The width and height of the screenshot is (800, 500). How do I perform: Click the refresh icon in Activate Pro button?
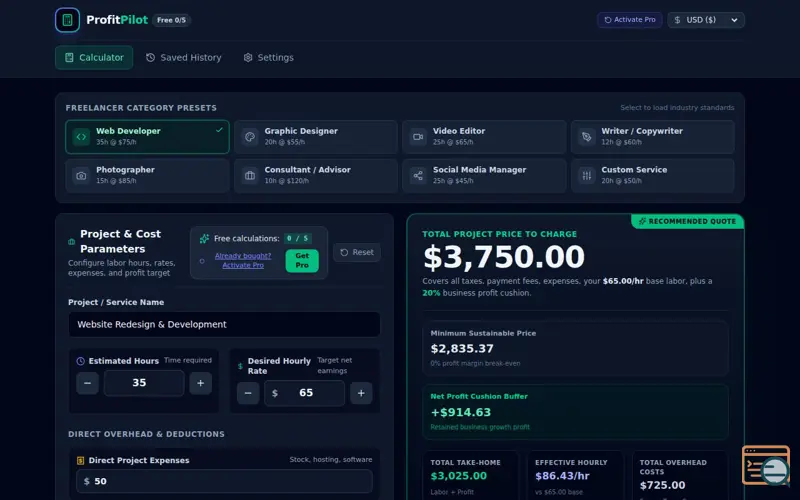[x=608, y=20]
